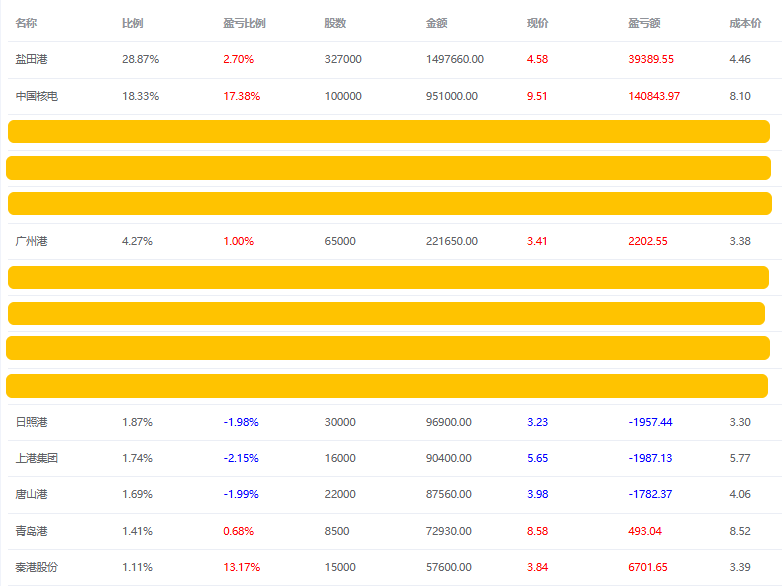This screenshot has width=782, height=586.
Task: Click the 90400.00 amount
Action: click(449, 458)
